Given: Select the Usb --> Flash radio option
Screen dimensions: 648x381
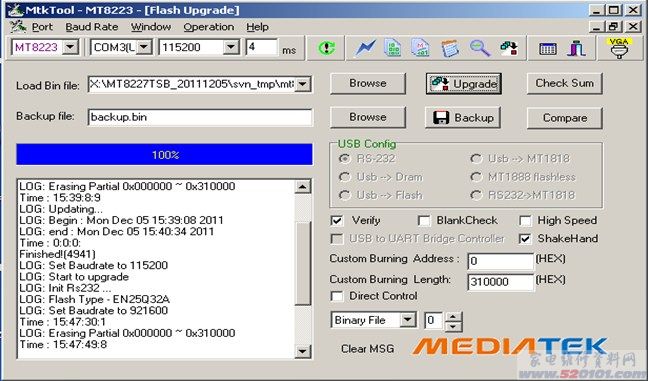Looking at the screenshot, I should [344, 195].
